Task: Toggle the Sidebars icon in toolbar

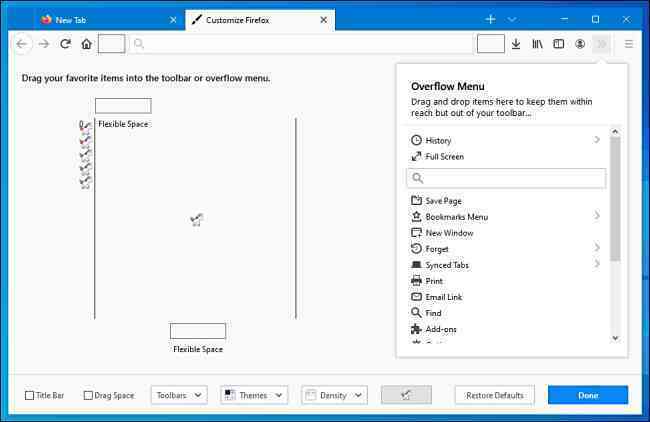Action: [x=558, y=44]
